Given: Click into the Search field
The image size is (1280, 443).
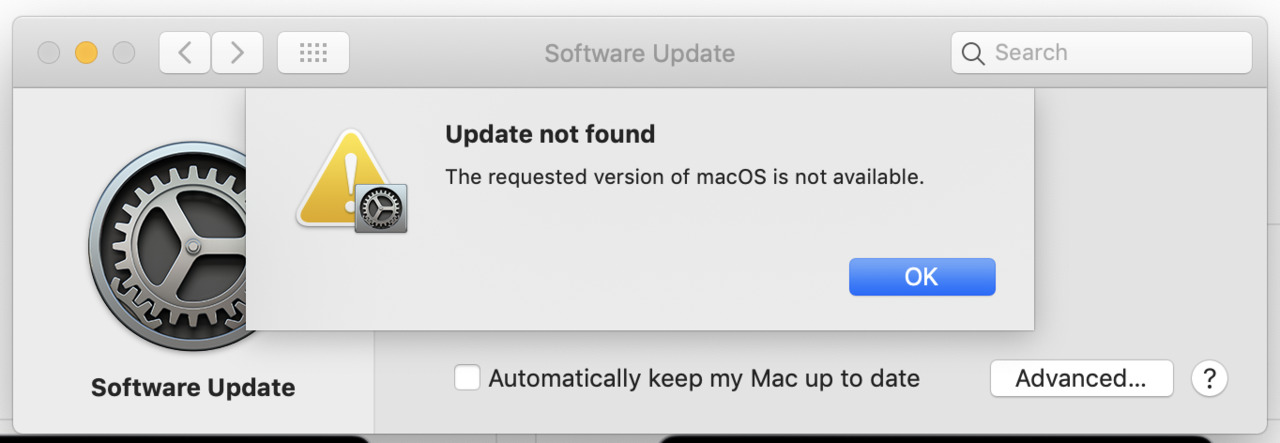Looking at the screenshot, I should click(1101, 53).
